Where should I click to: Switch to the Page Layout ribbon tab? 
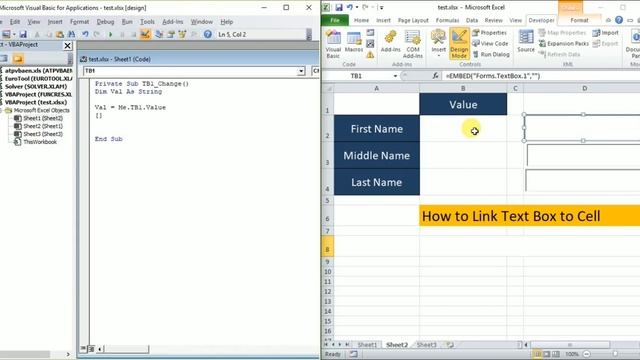coord(413,20)
